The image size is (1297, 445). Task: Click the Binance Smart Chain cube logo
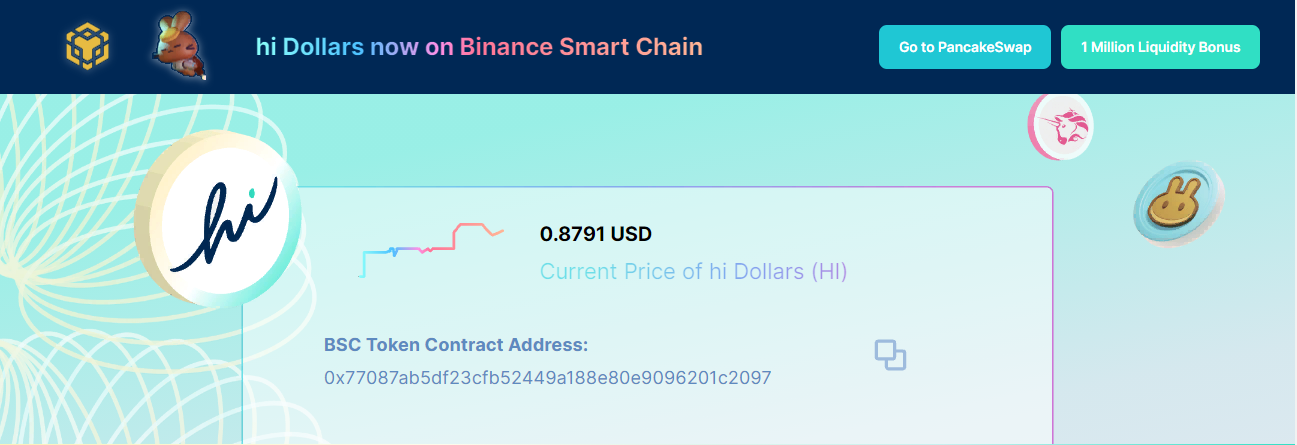pyautogui.click(x=87, y=46)
